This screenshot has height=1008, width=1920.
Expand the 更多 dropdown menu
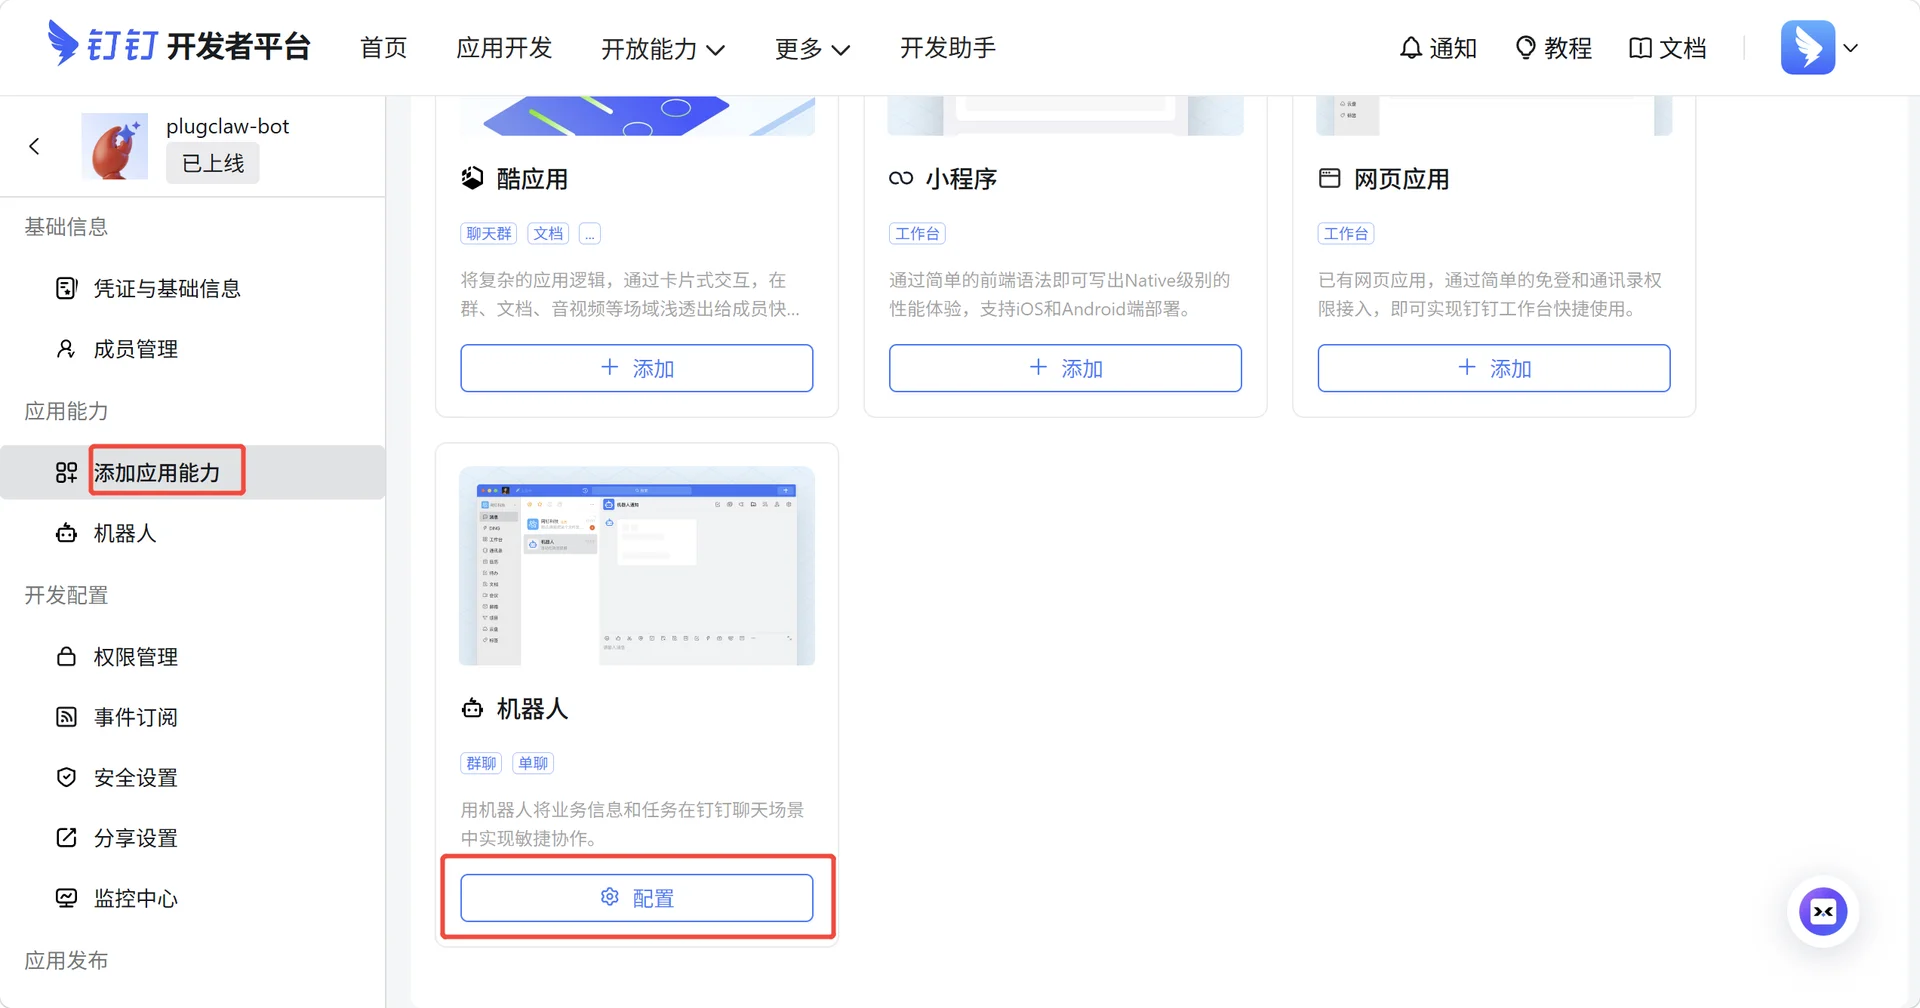click(x=812, y=48)
